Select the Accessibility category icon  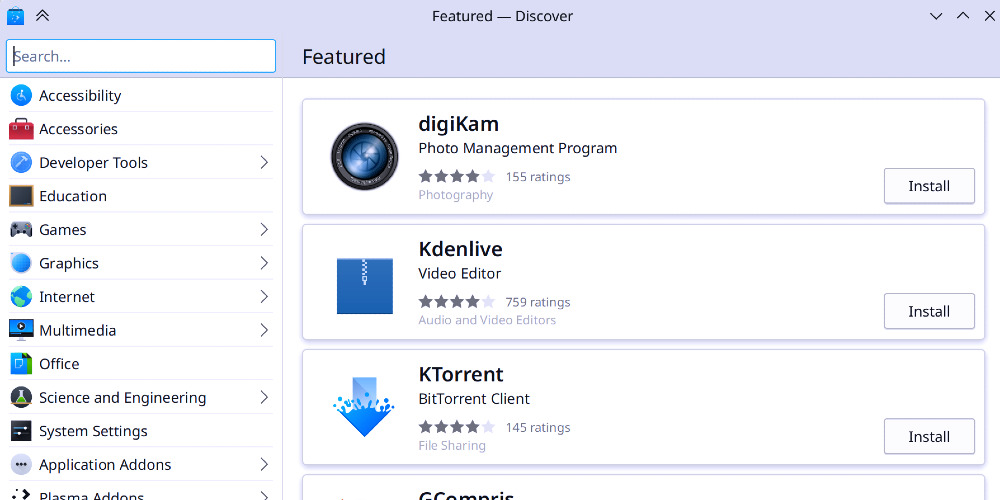tap(21, 96)
